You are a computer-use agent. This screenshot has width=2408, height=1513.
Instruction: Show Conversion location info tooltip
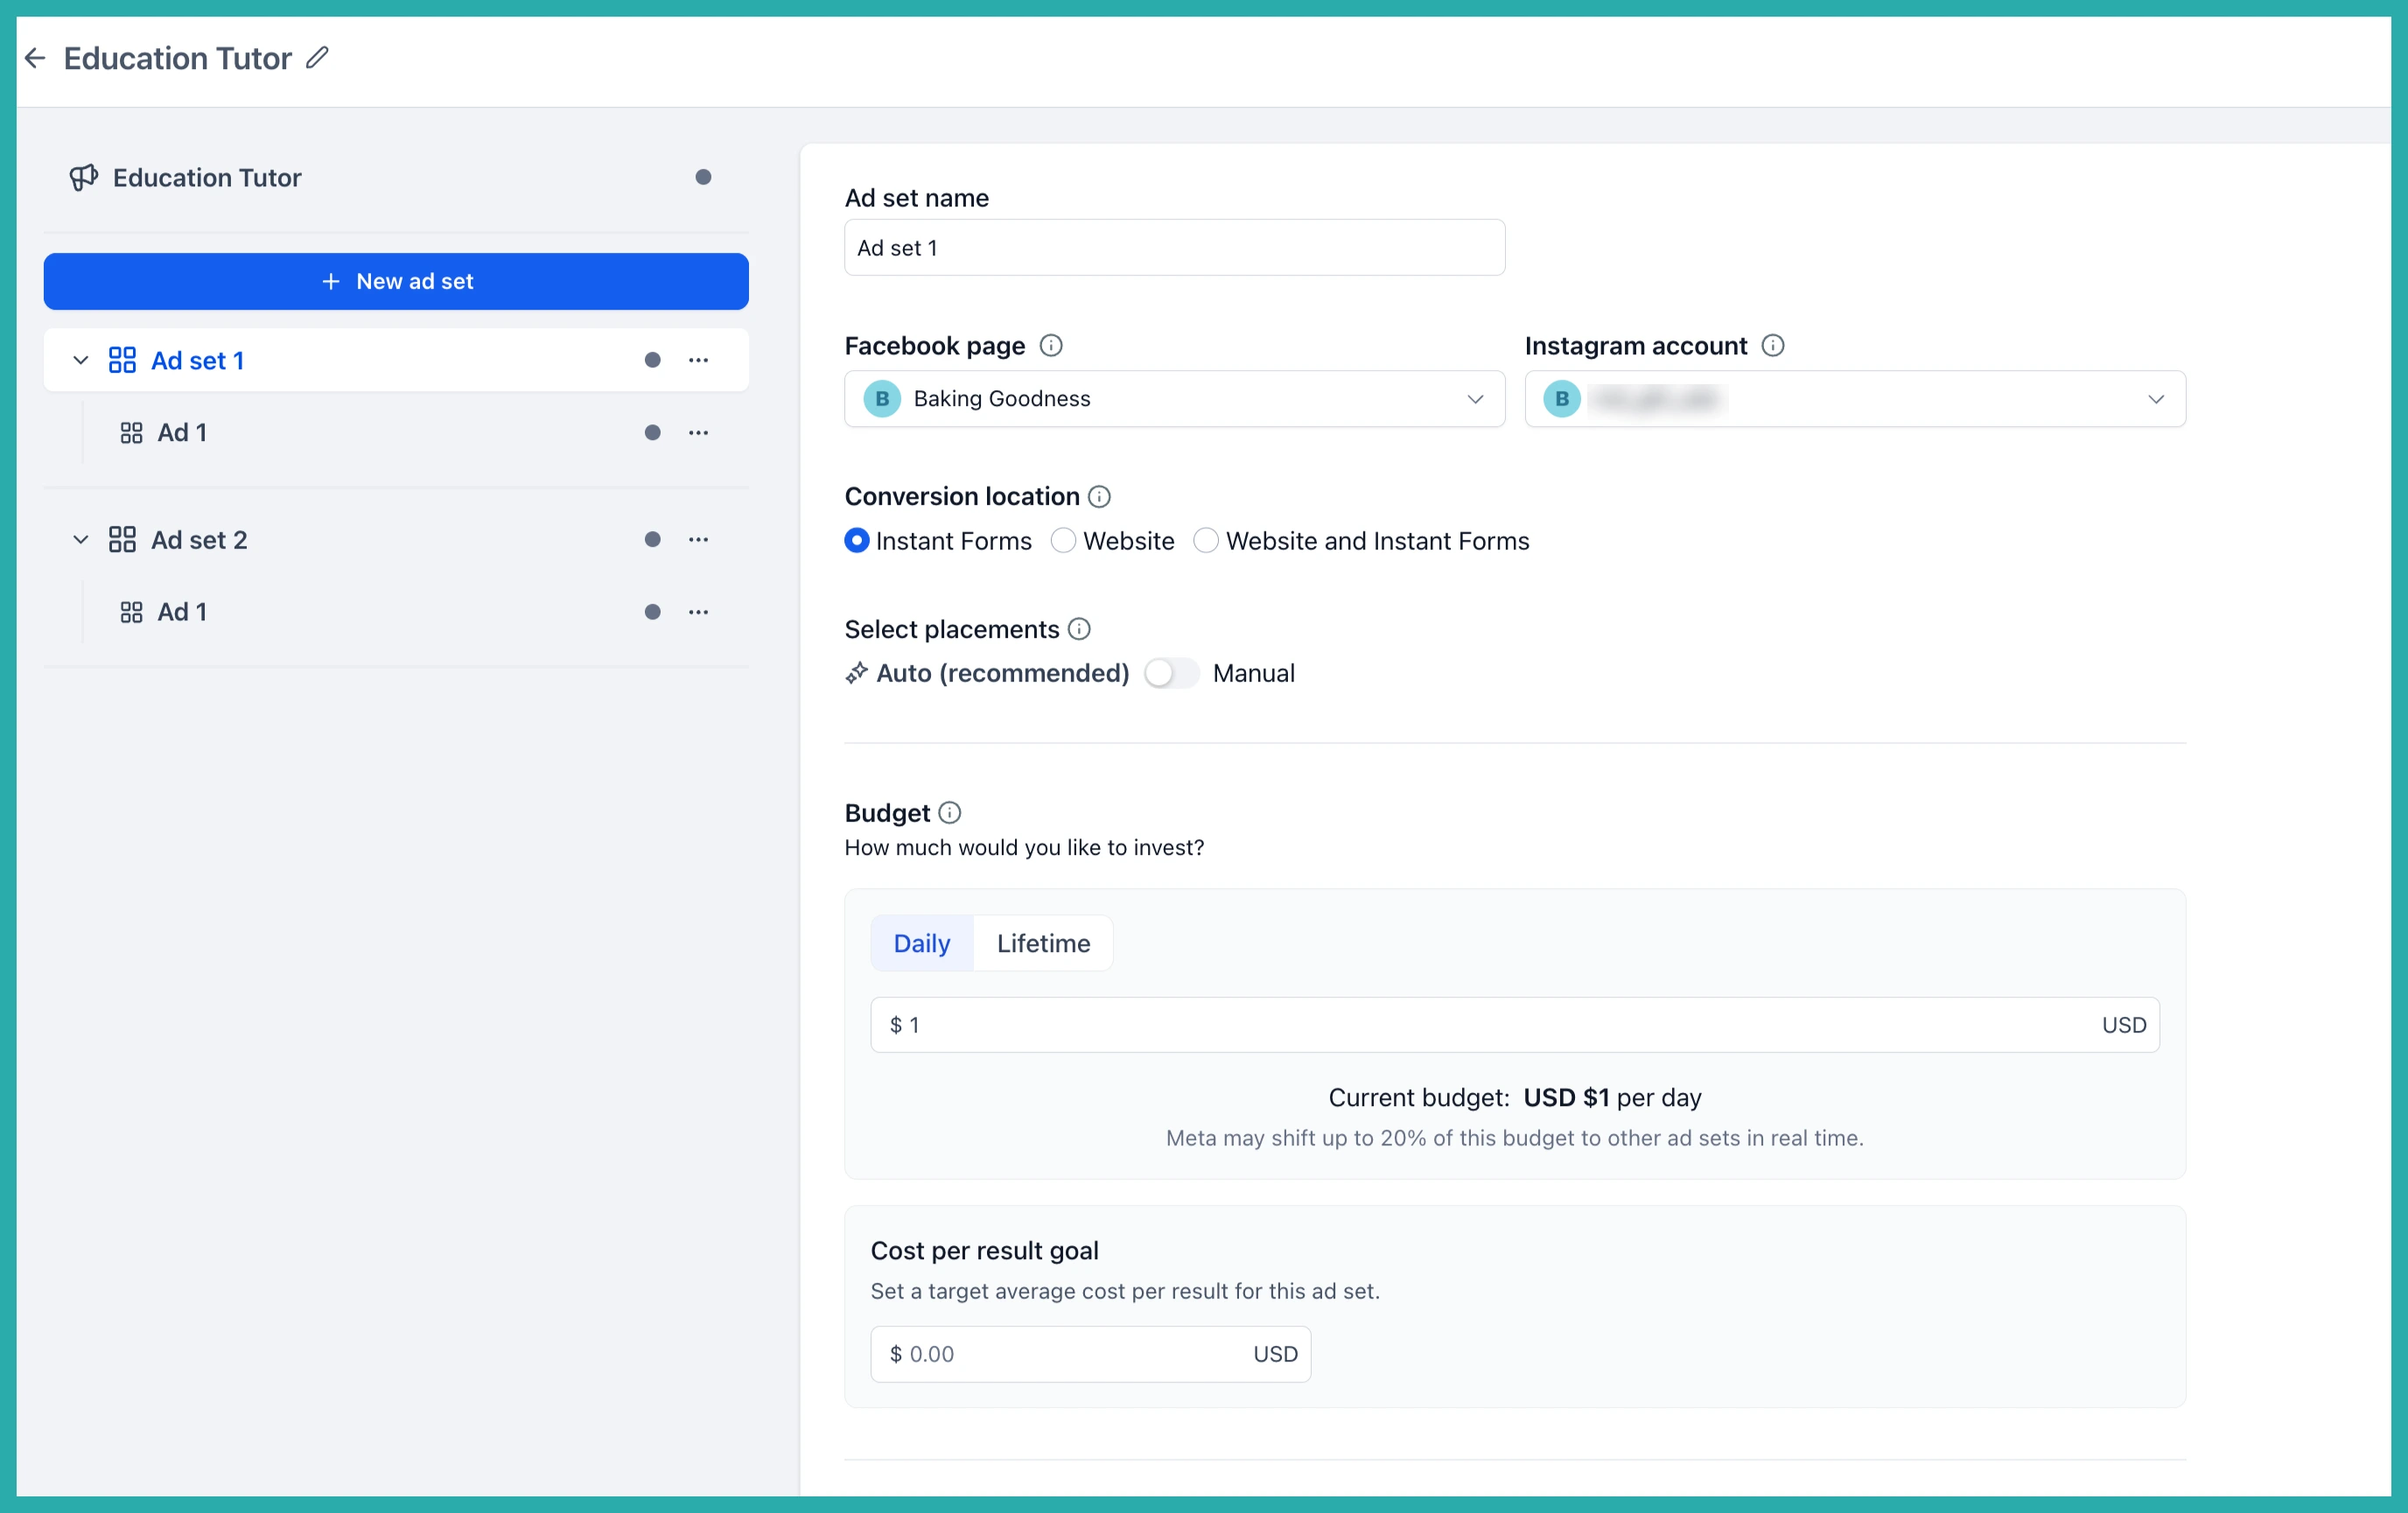pos(1099,496)
